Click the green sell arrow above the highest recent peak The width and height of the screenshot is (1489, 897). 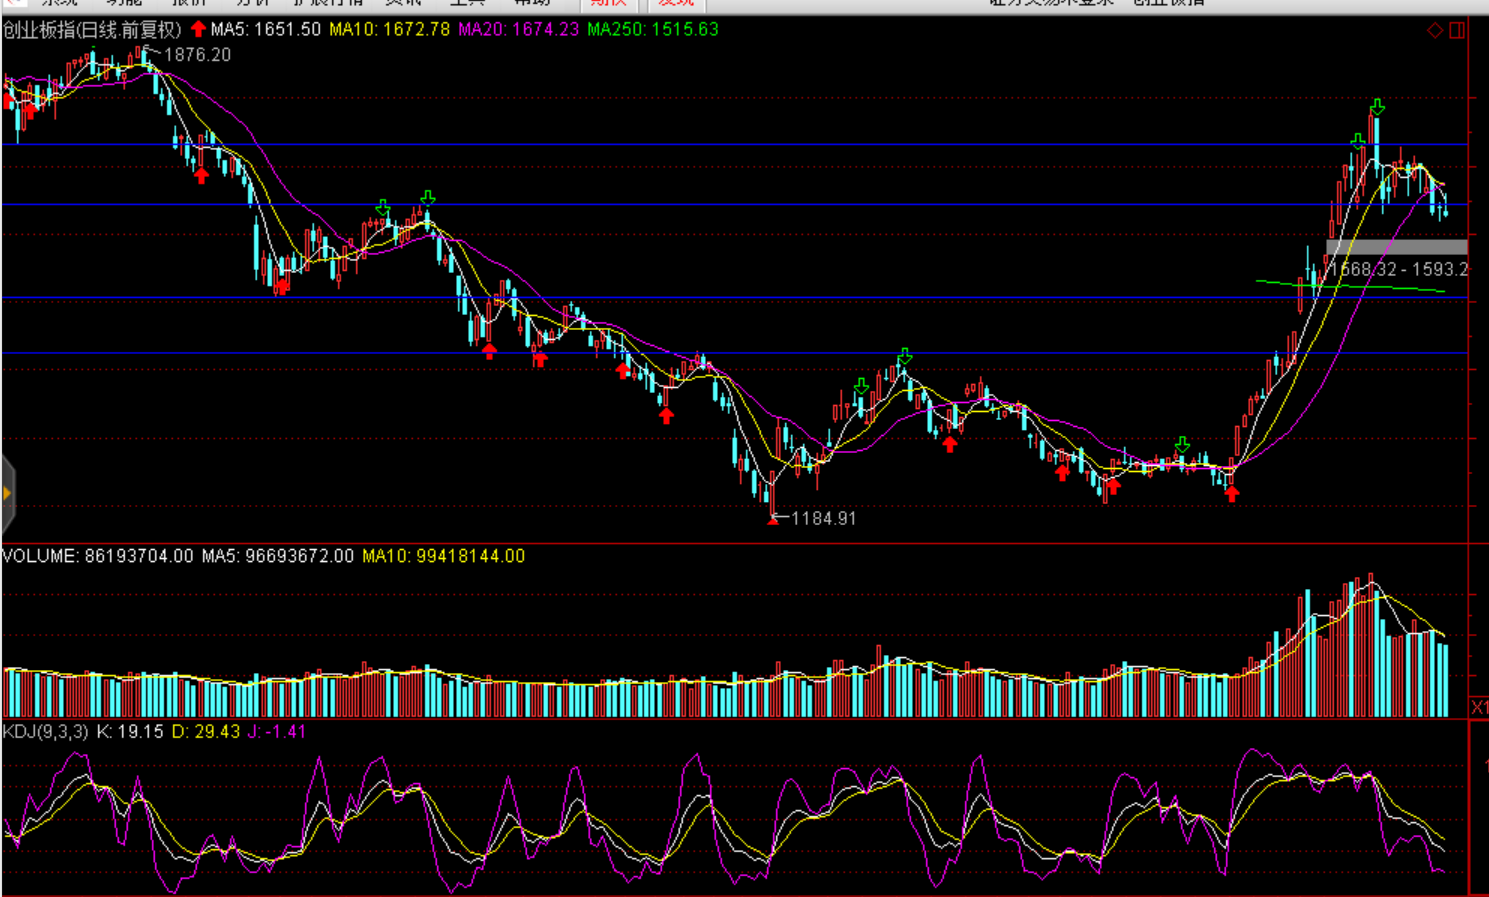[x=1377, y=107]
